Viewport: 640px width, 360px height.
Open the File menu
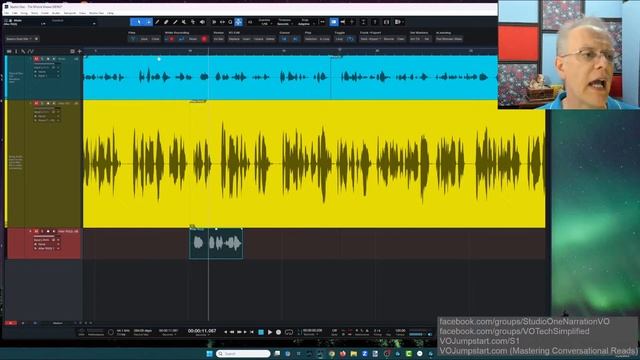pyautogui.click(x=6, y=13)
